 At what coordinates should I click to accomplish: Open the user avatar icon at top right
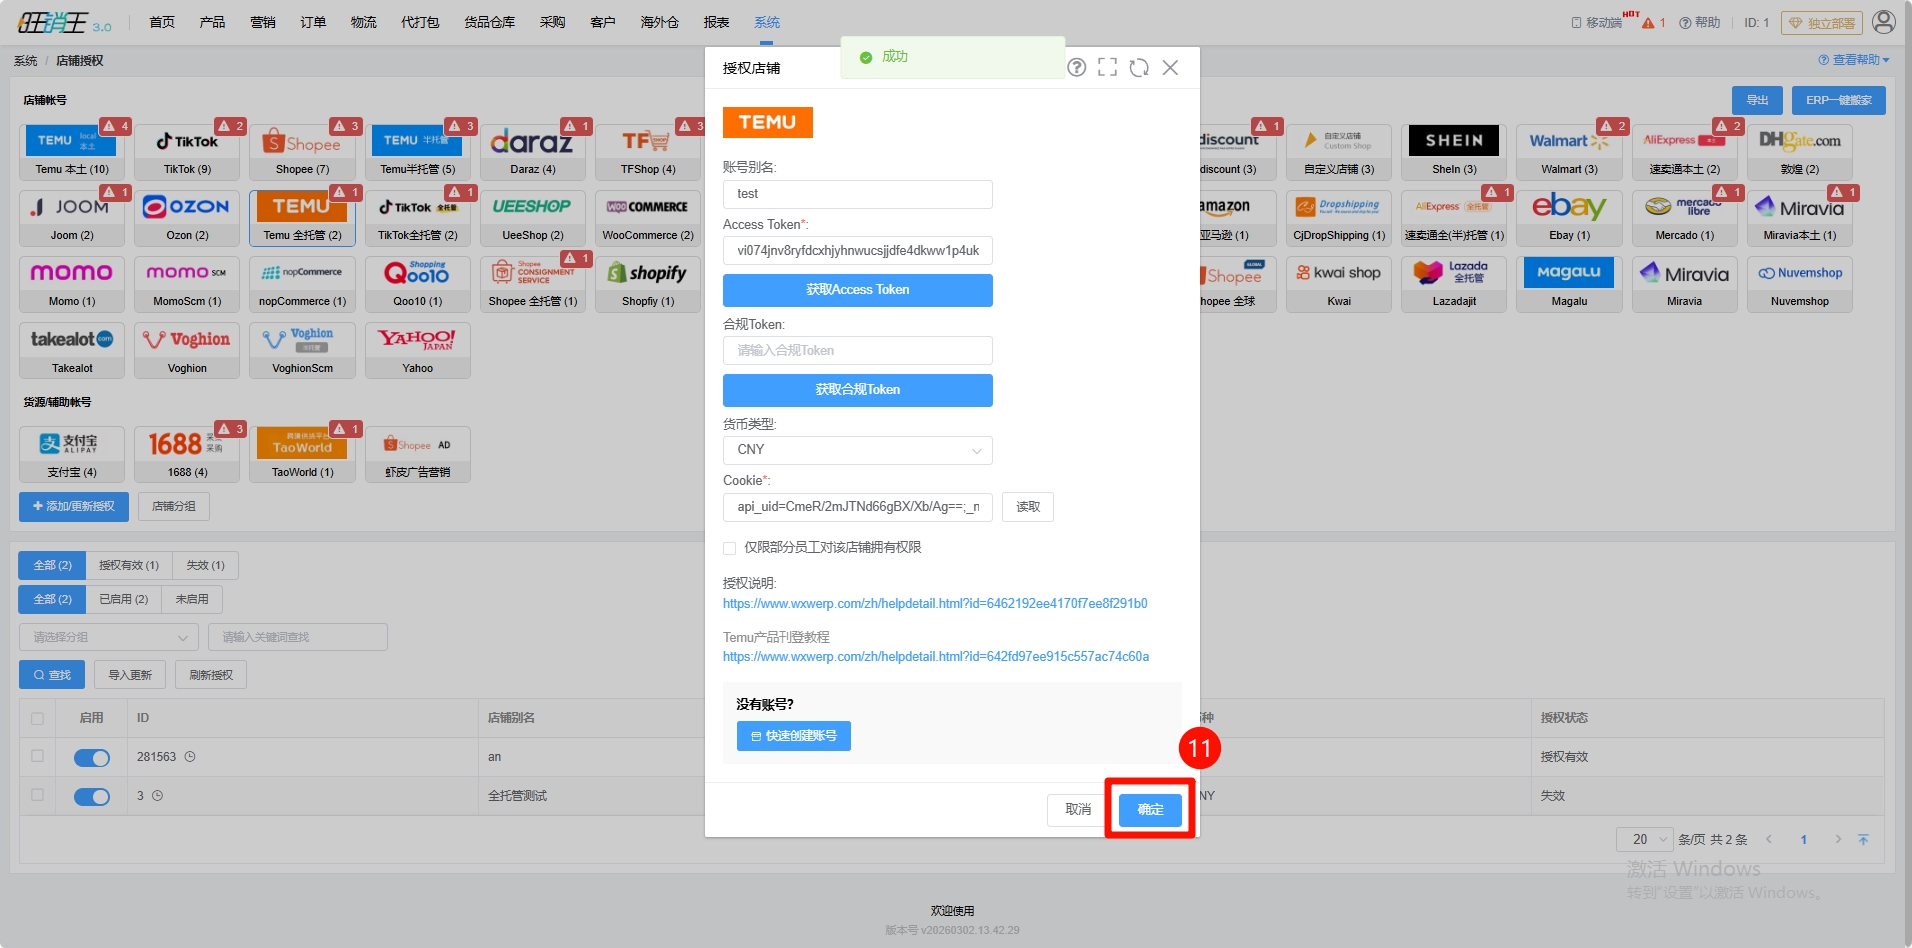[1883, 22]
